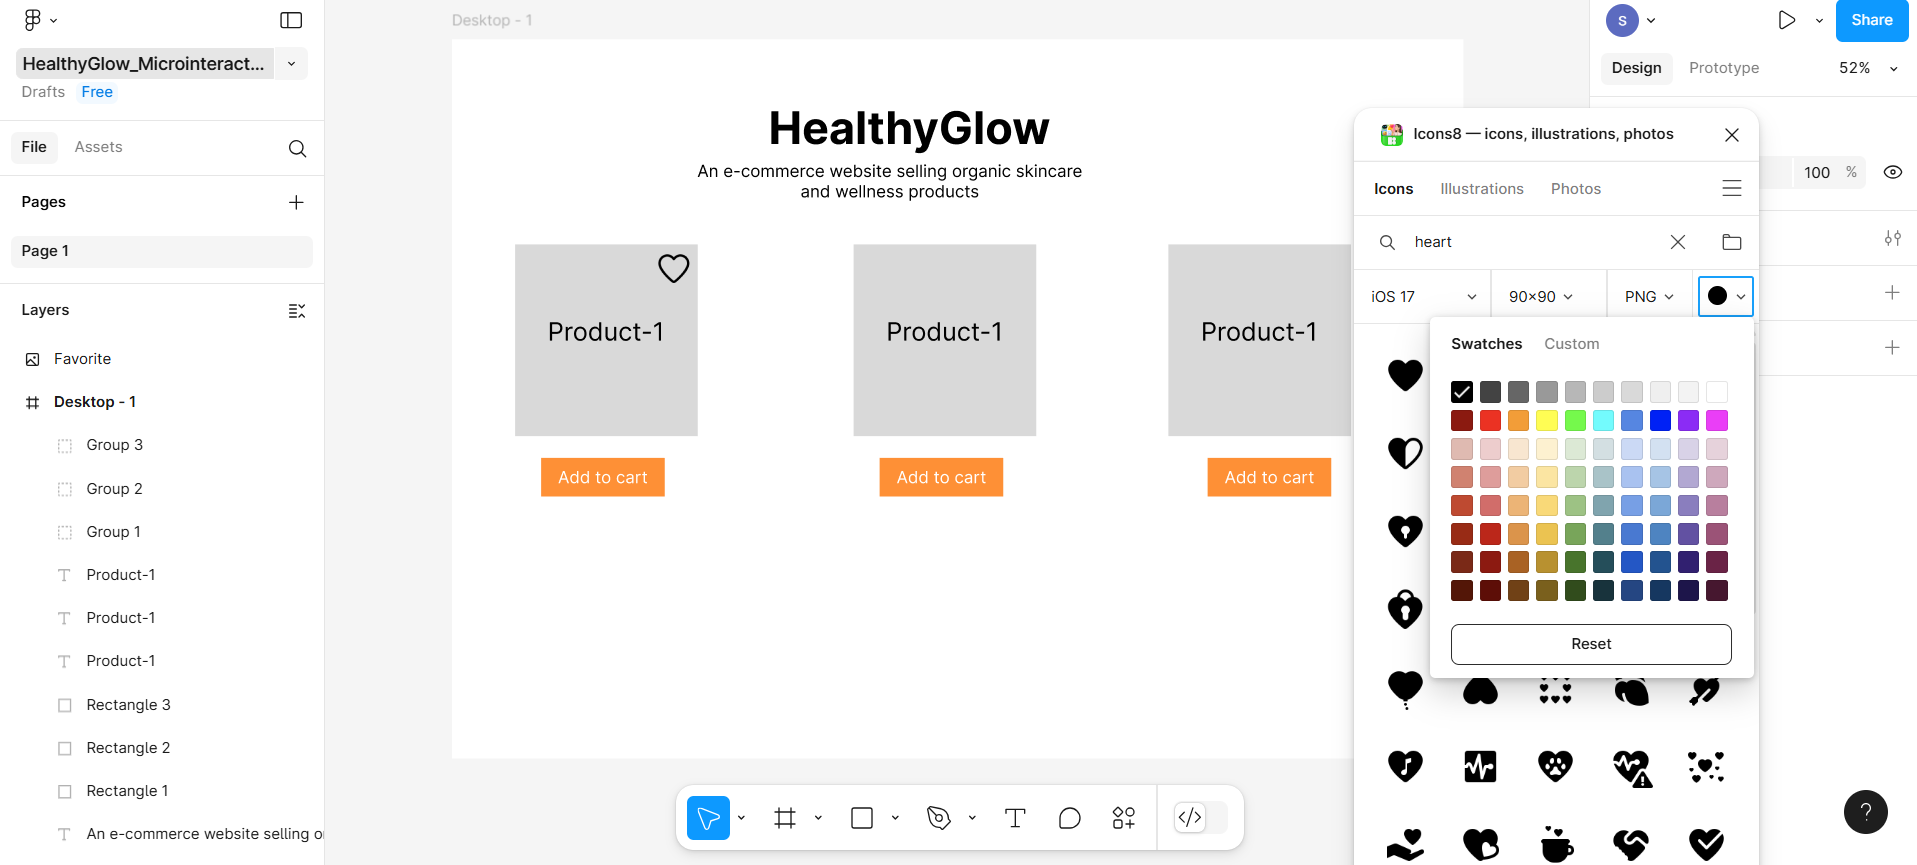This screenshot has width=1917, height=865.
Task: Click the Share button
Action: [x=1871, y=20]
